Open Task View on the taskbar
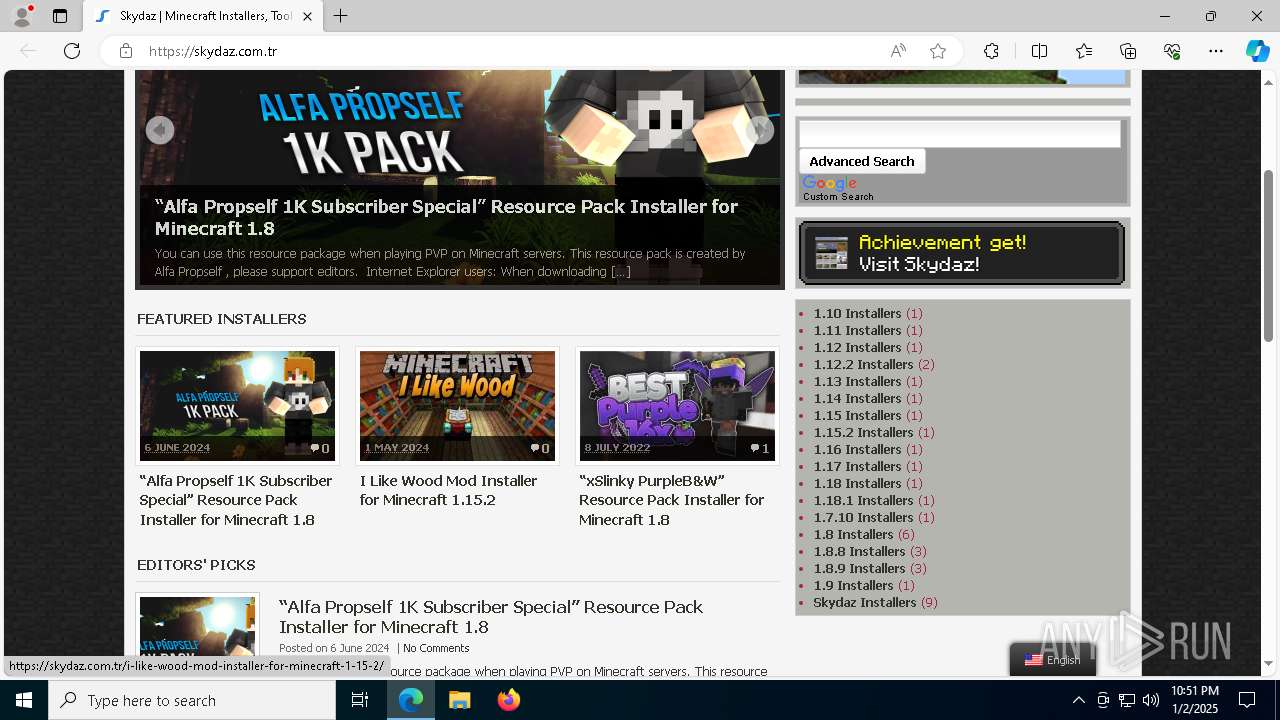1280x720 pixels. [360, 700]
